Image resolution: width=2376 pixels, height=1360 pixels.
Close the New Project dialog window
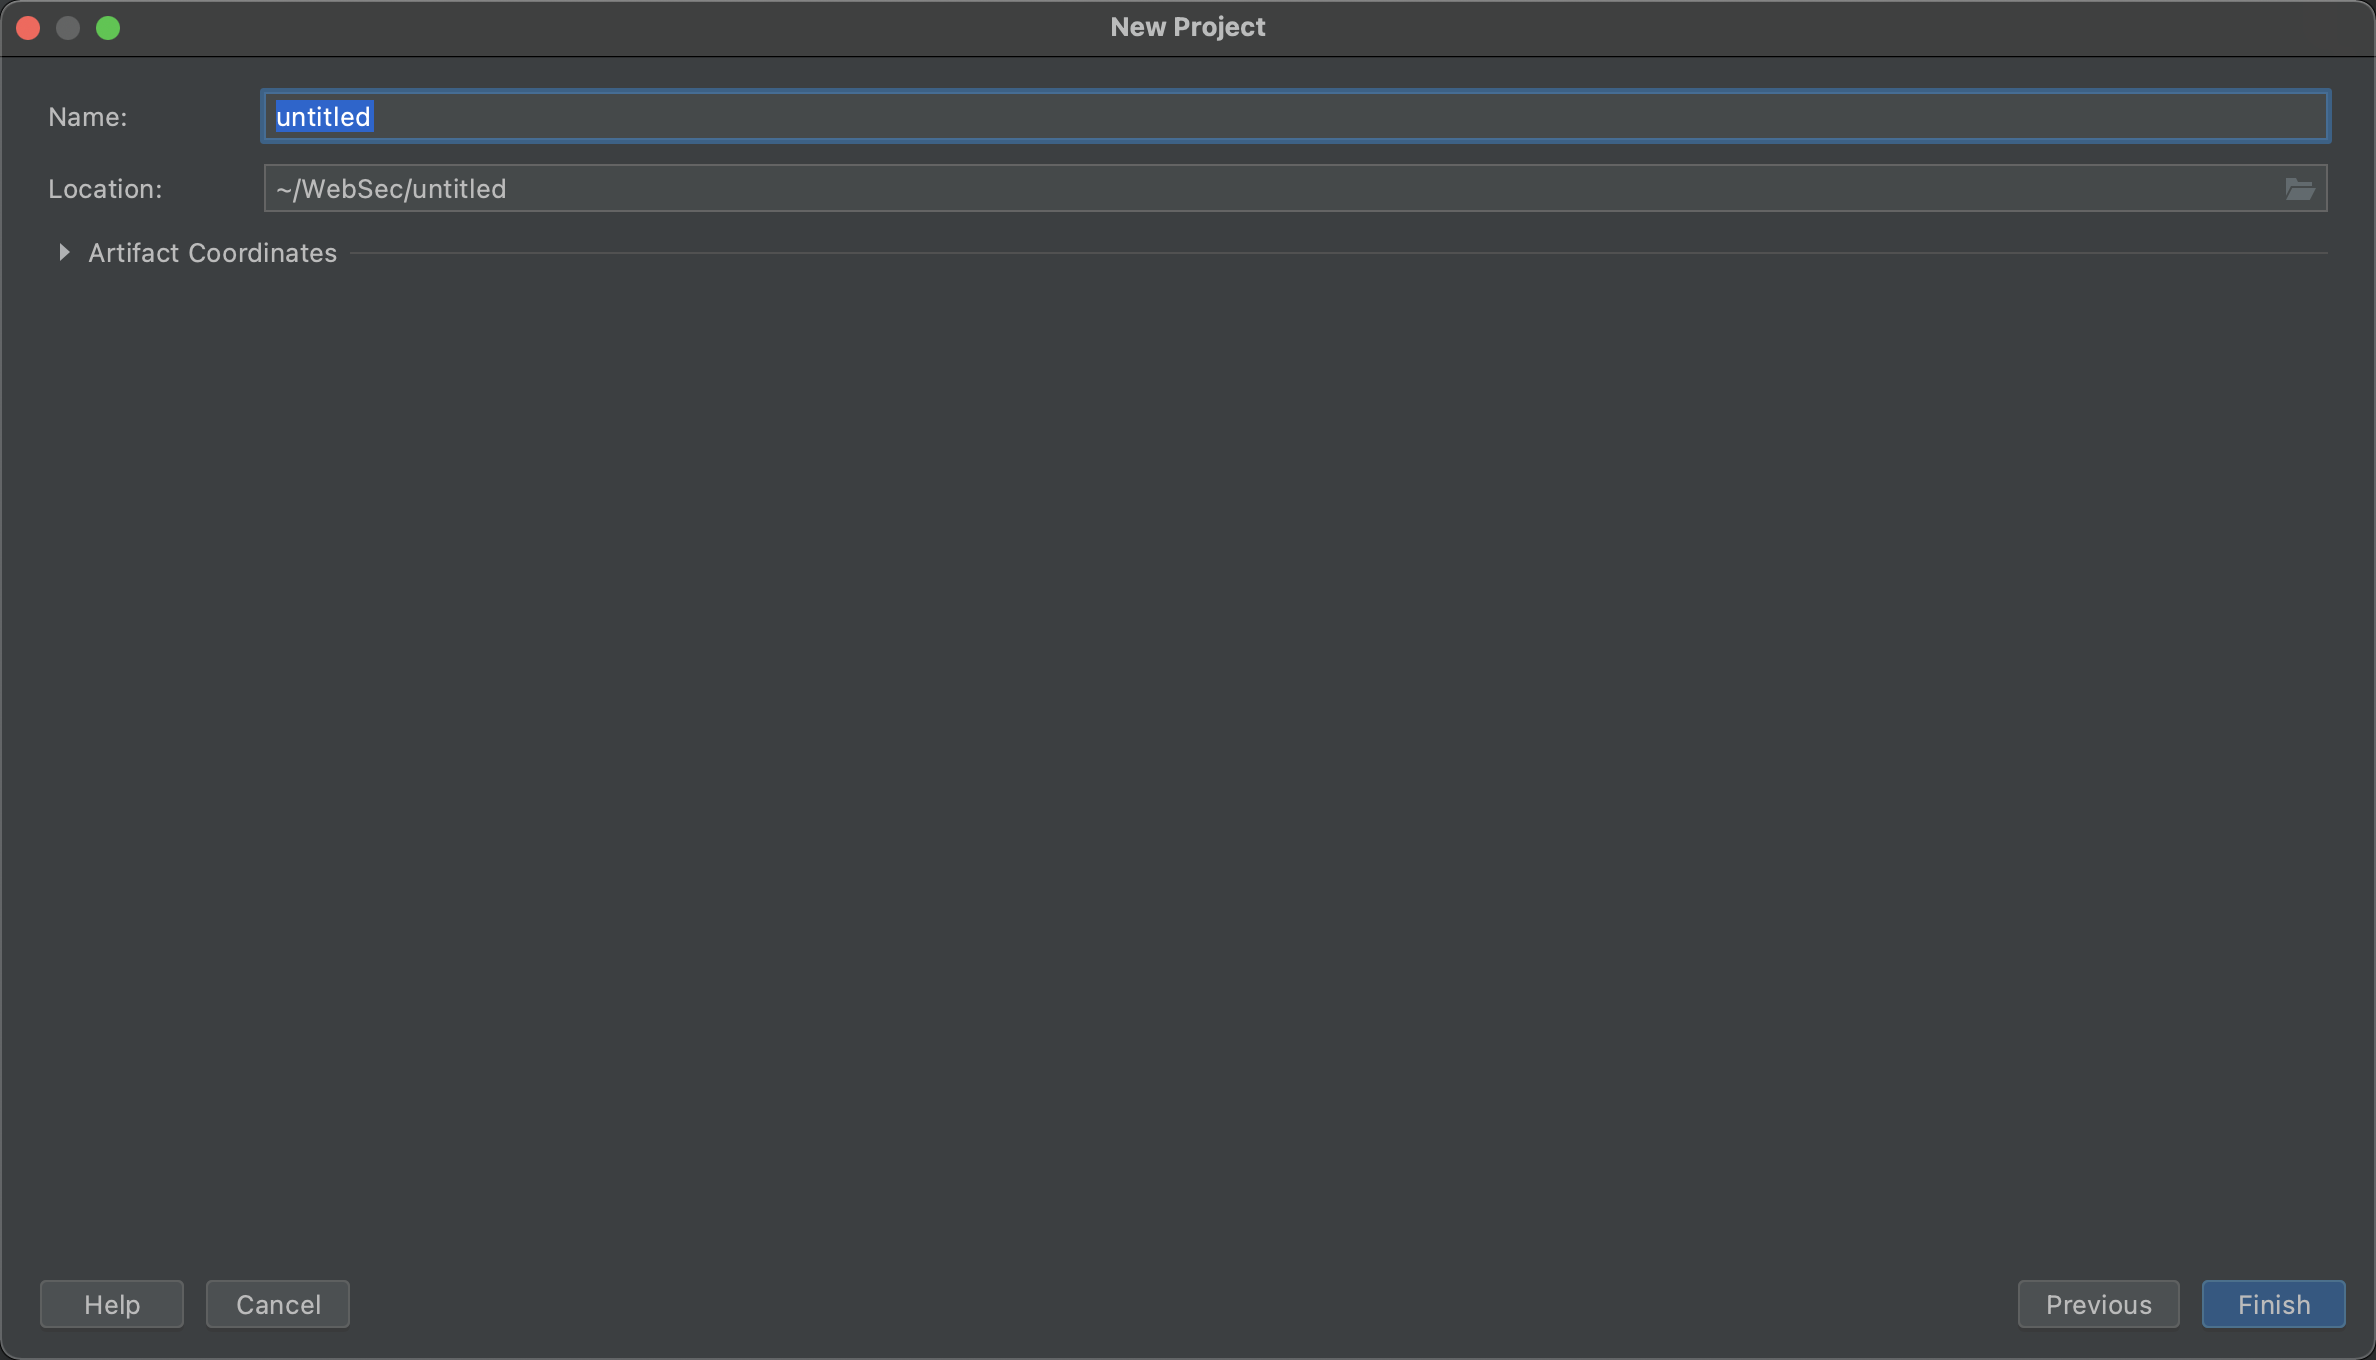click(x=28, y=28)
